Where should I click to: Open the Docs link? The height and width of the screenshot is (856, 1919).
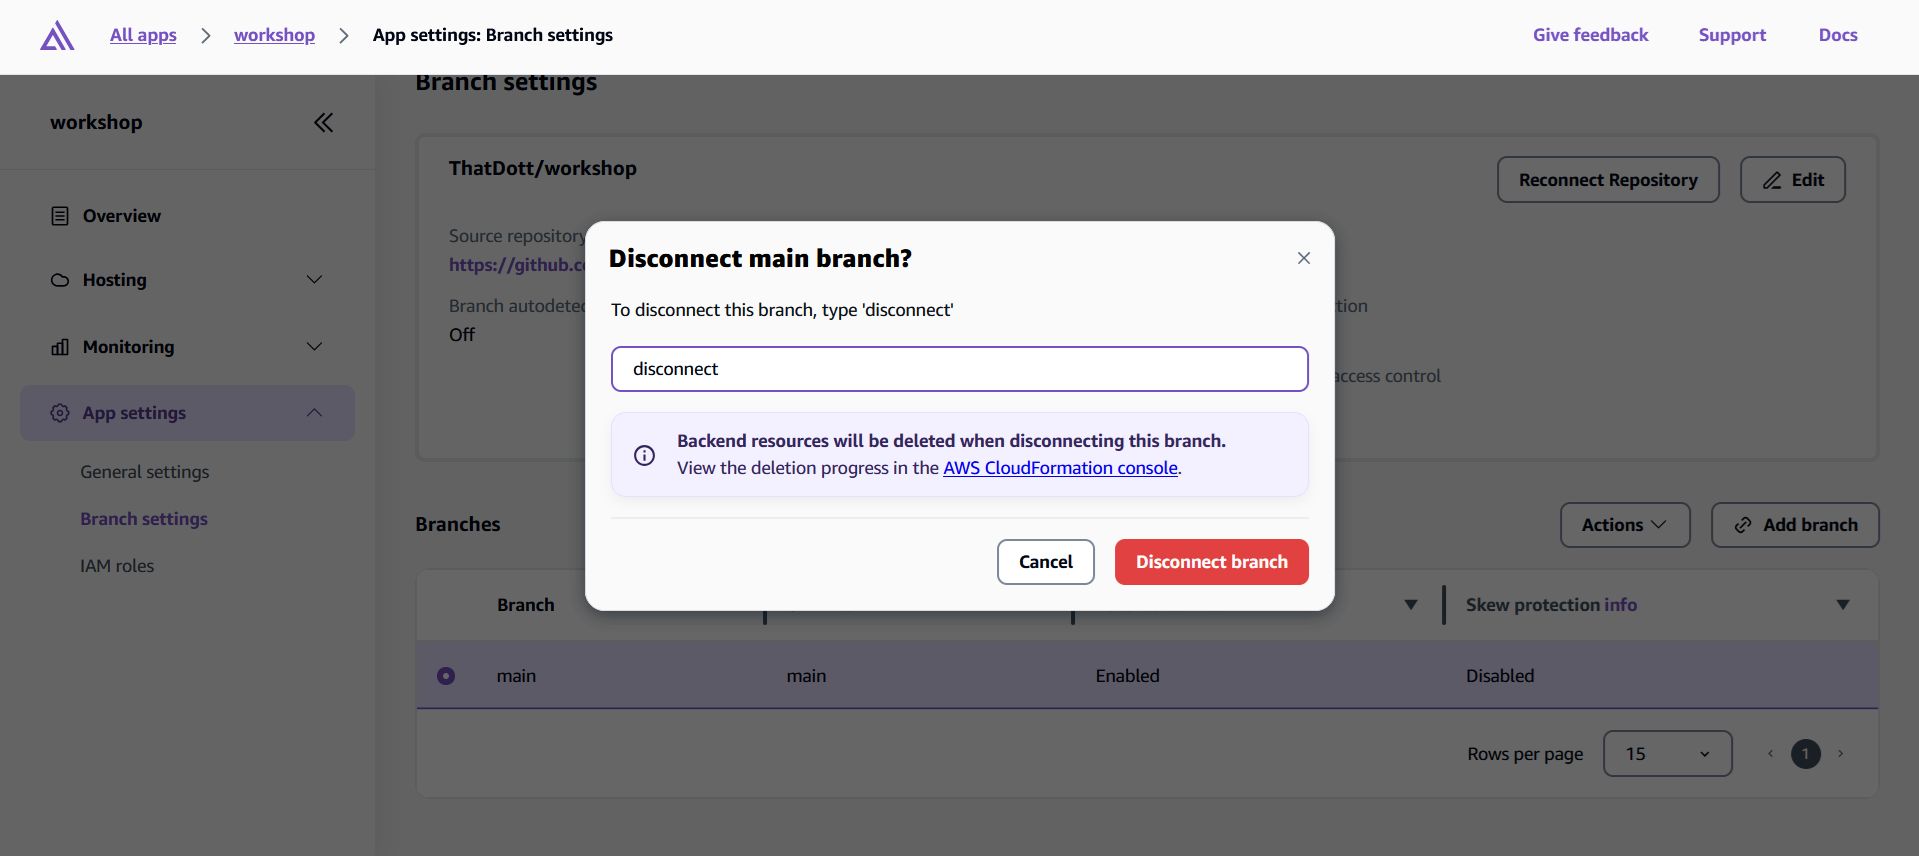1838,35
